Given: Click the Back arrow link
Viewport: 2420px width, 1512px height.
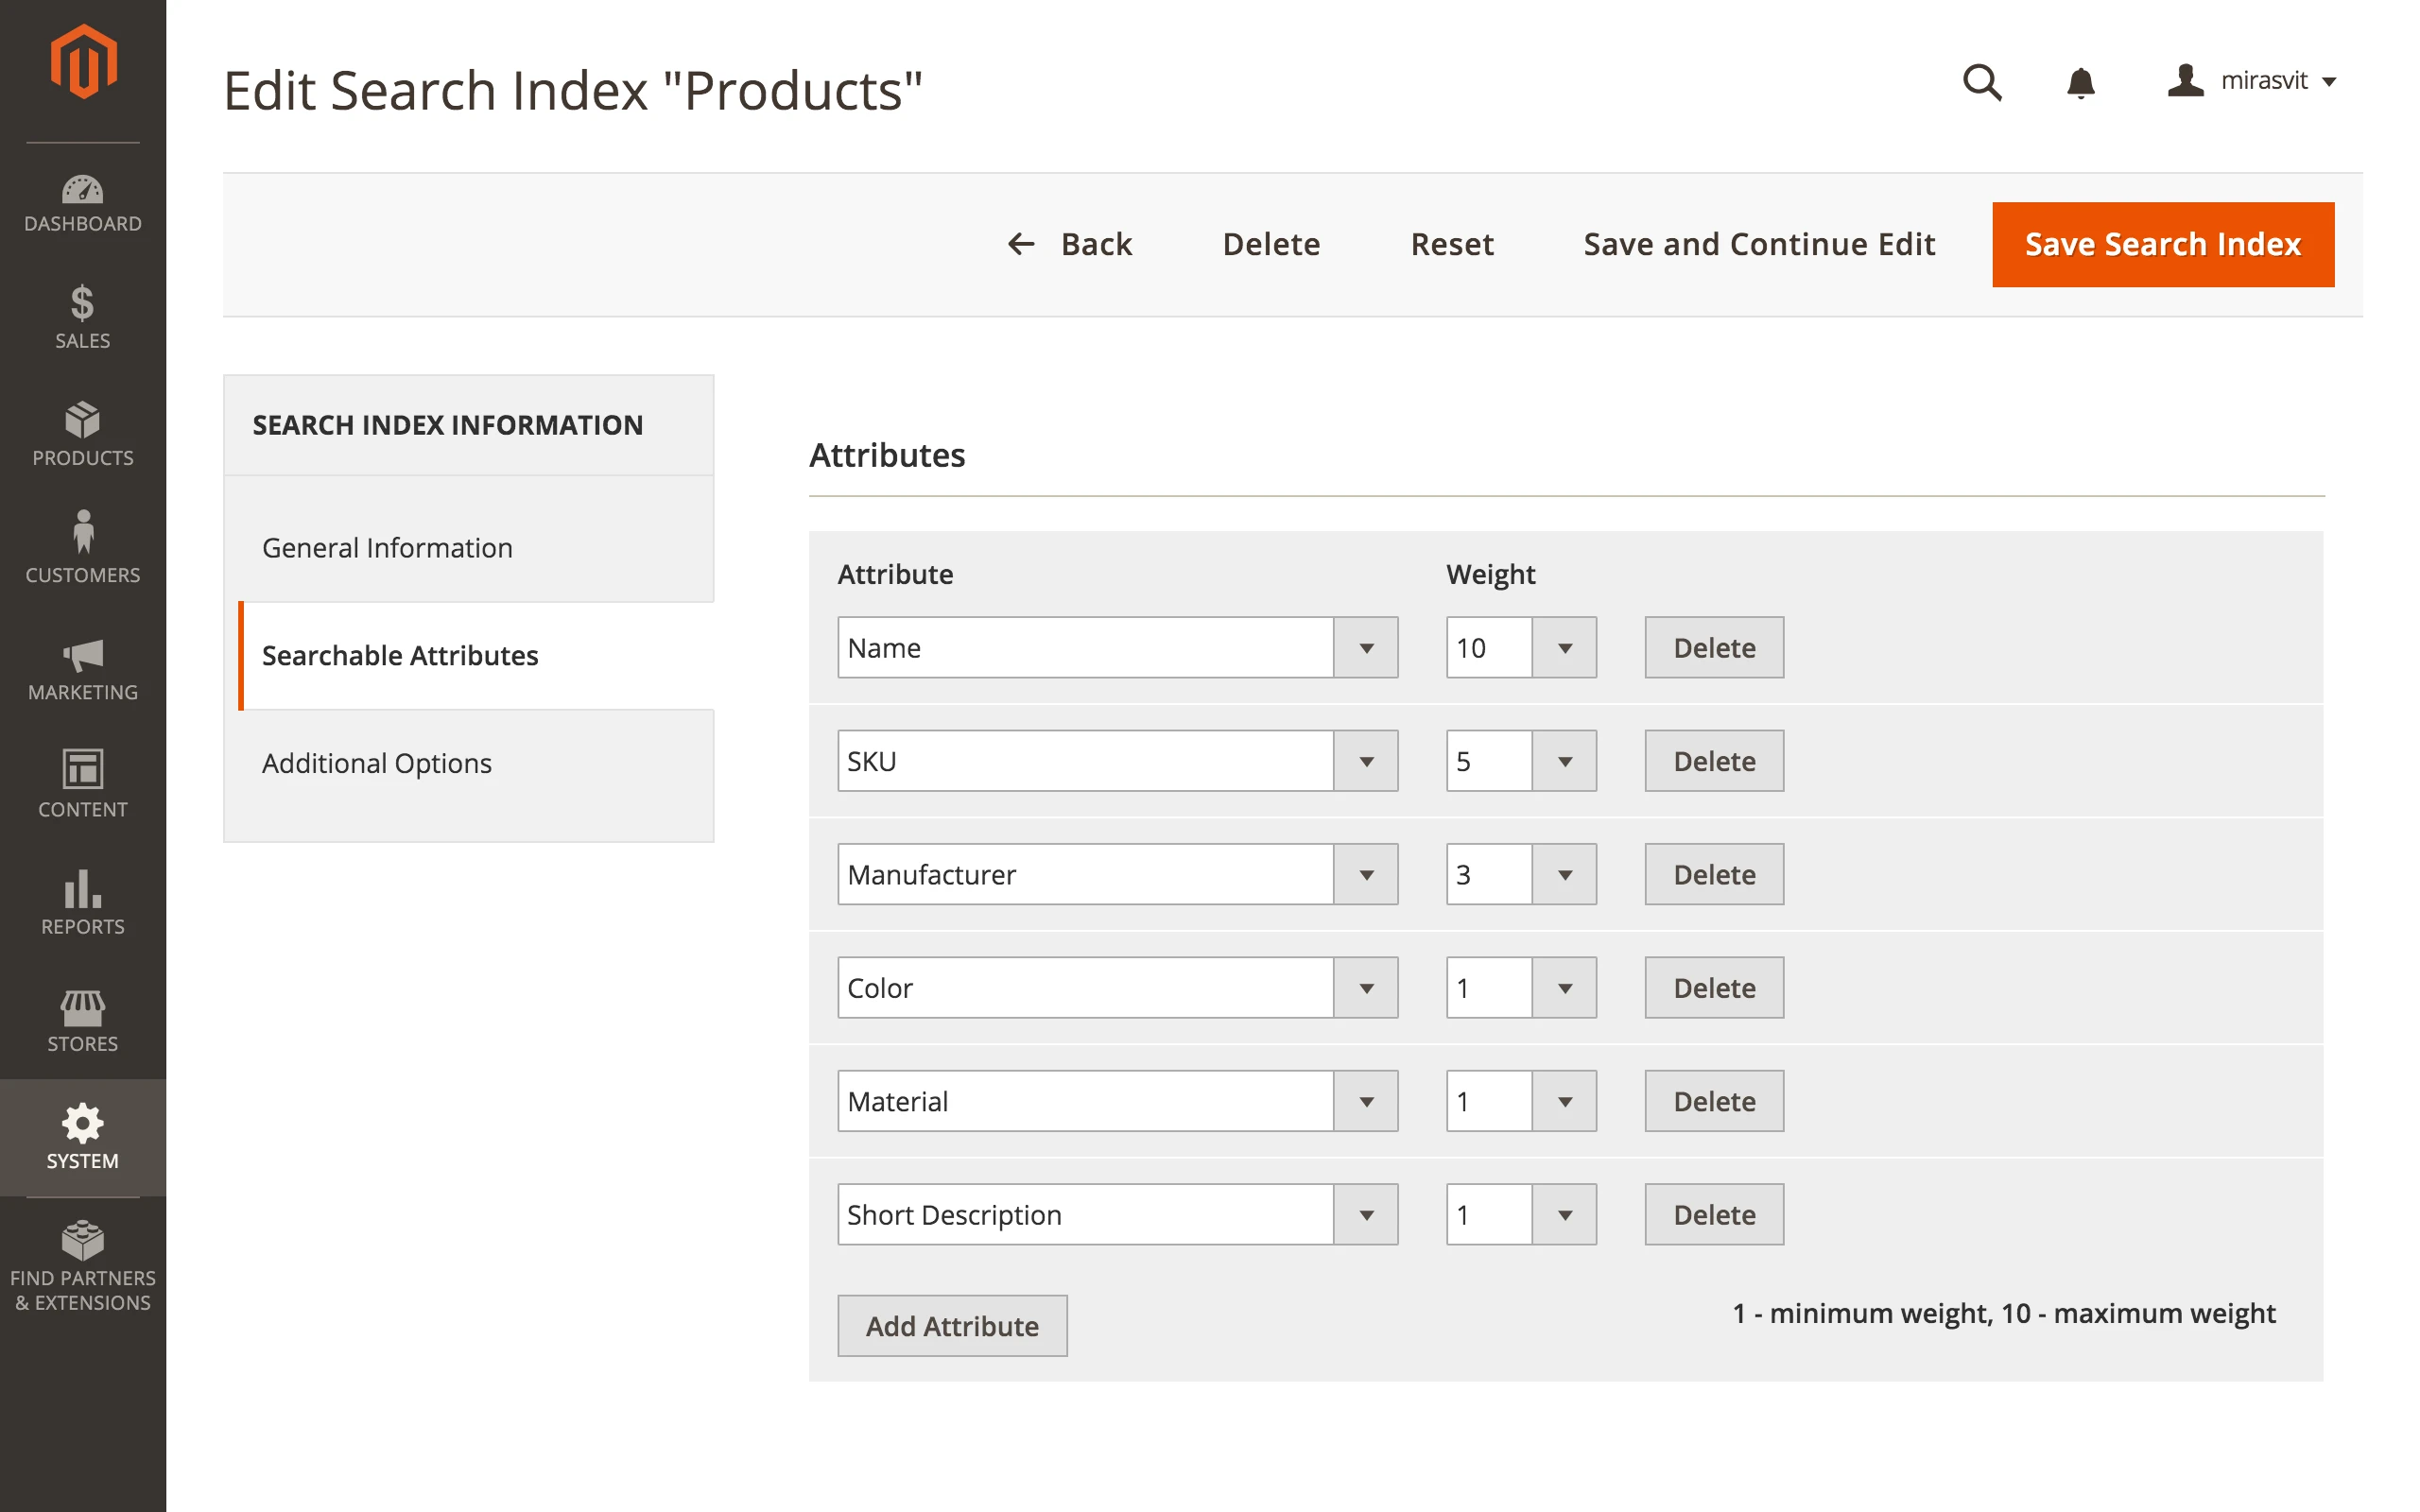Looking at the screenshot, I should 1069,244.
